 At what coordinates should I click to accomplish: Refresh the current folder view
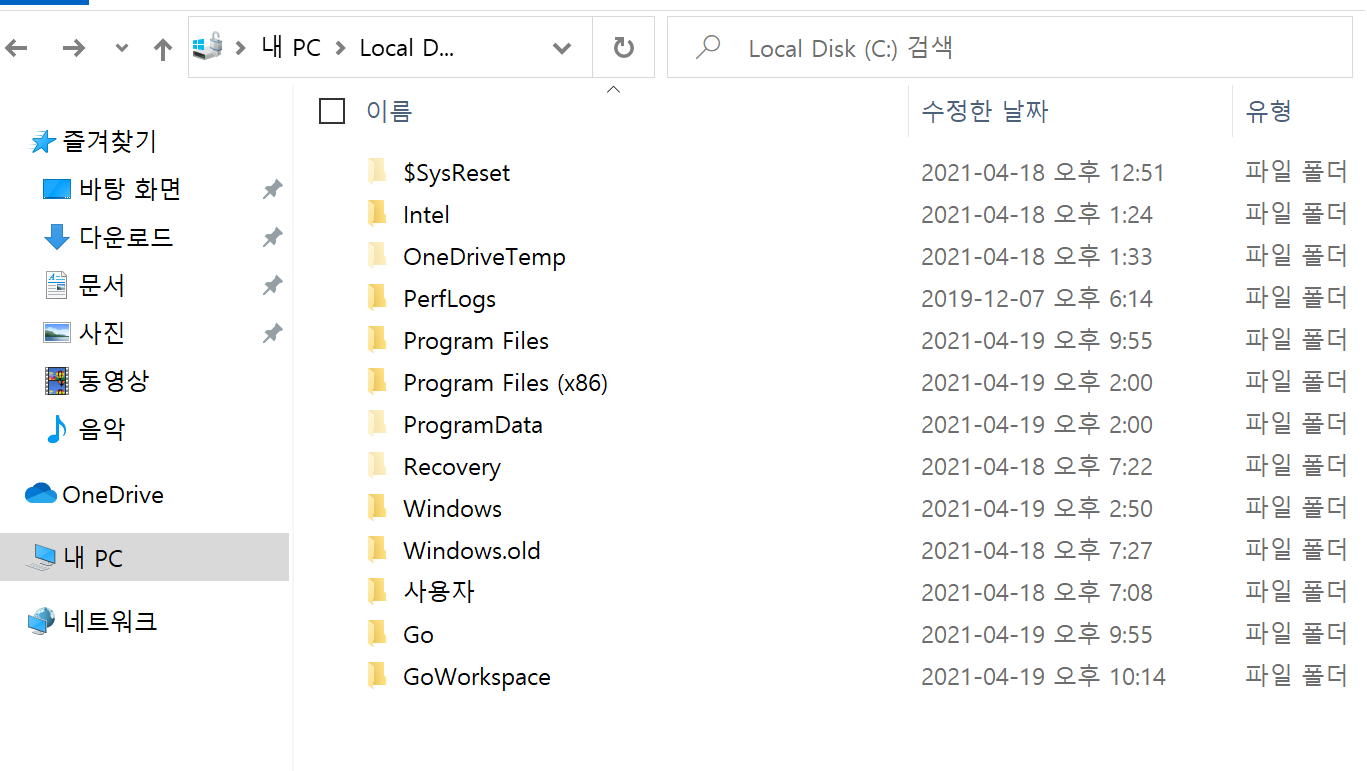pyautogui.click(x=623, y=48)
